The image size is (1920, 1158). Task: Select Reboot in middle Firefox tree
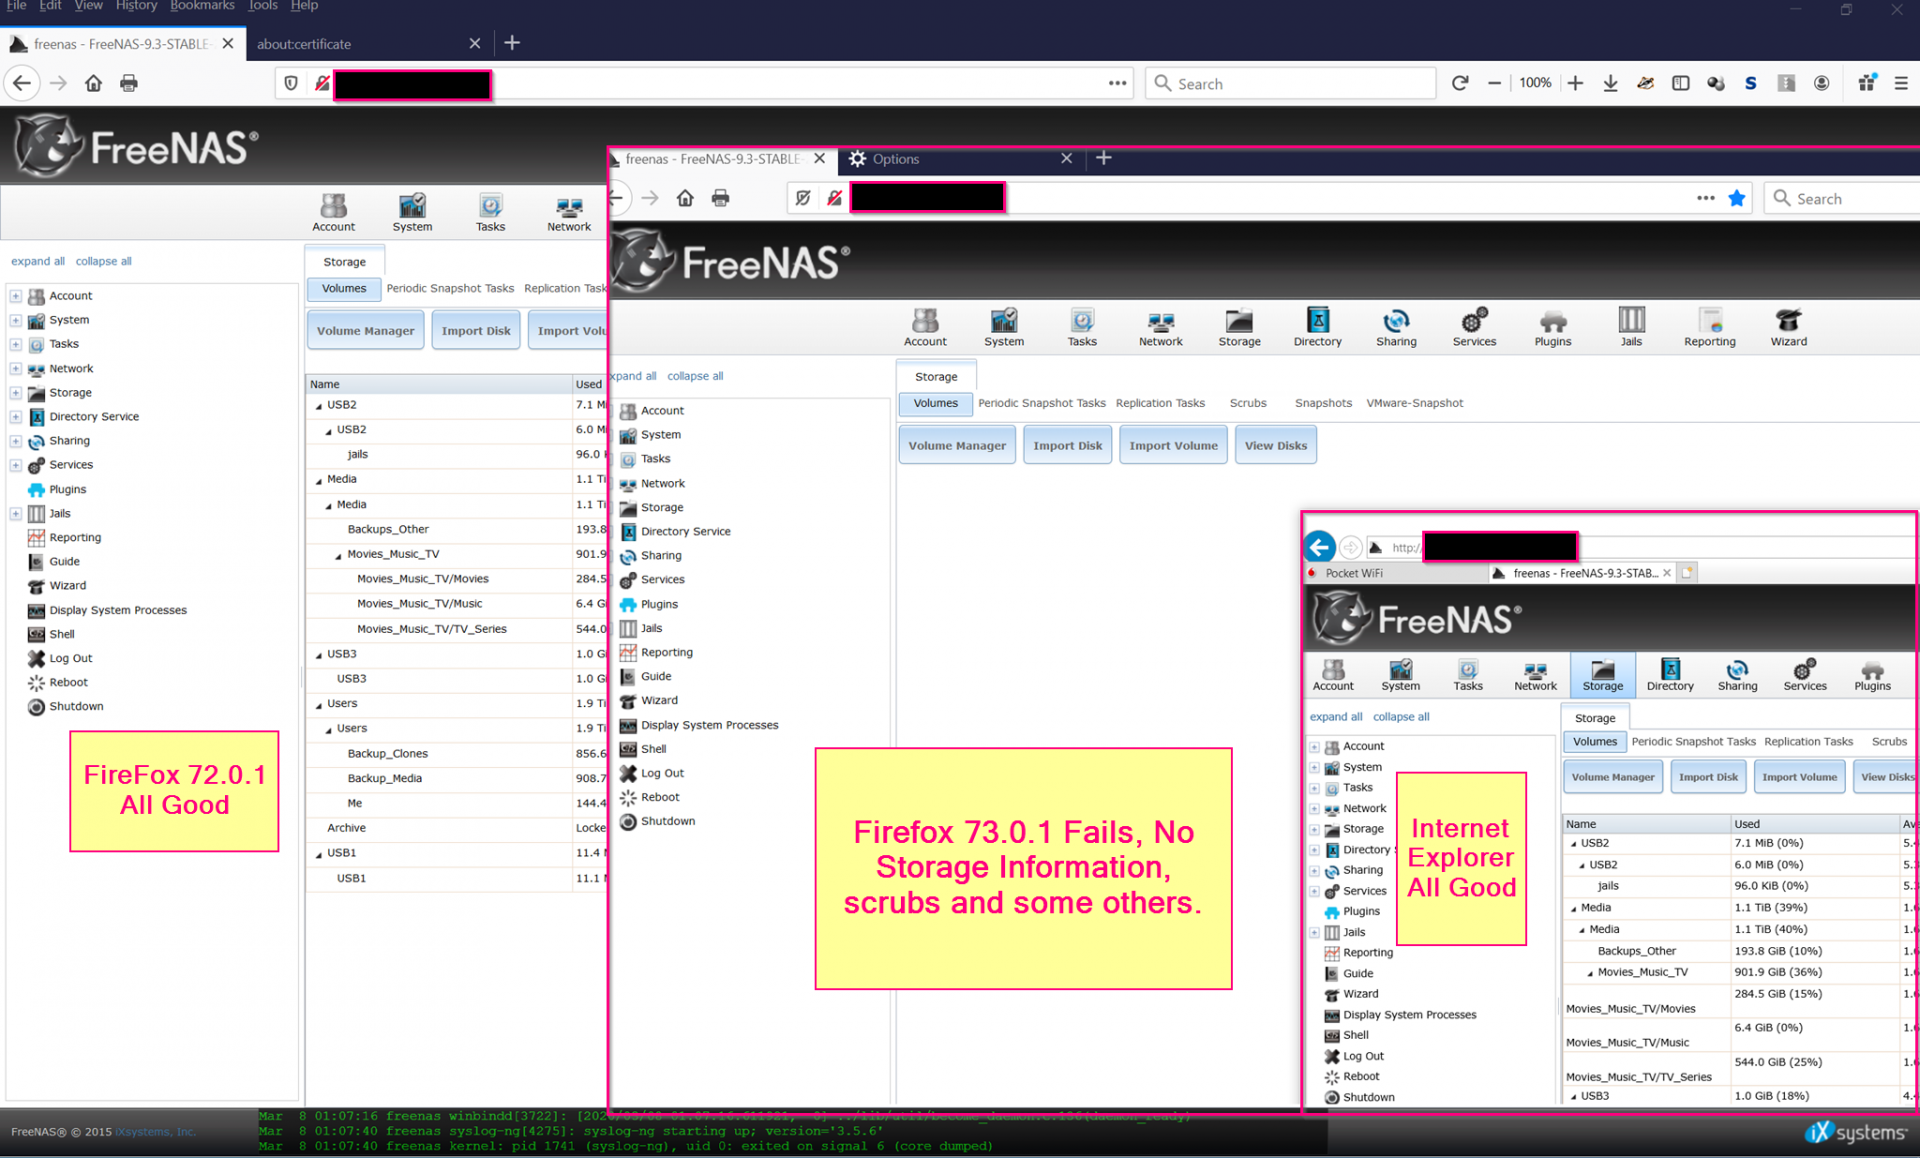pyautogui.click(x=649, y=798)
